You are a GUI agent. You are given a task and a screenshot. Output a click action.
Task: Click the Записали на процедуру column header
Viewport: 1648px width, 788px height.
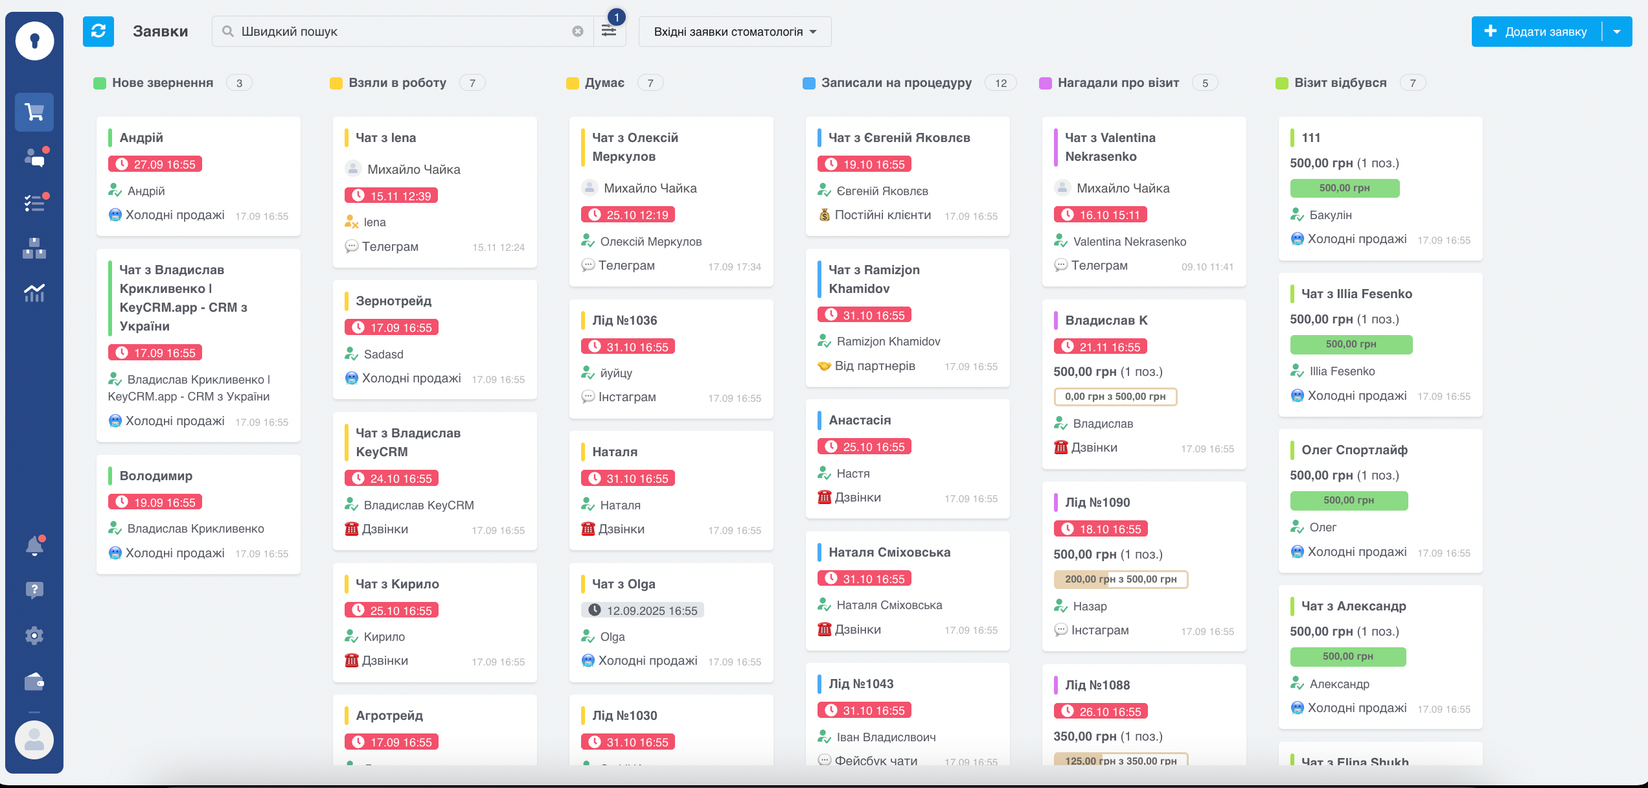(x=896, y=83)
